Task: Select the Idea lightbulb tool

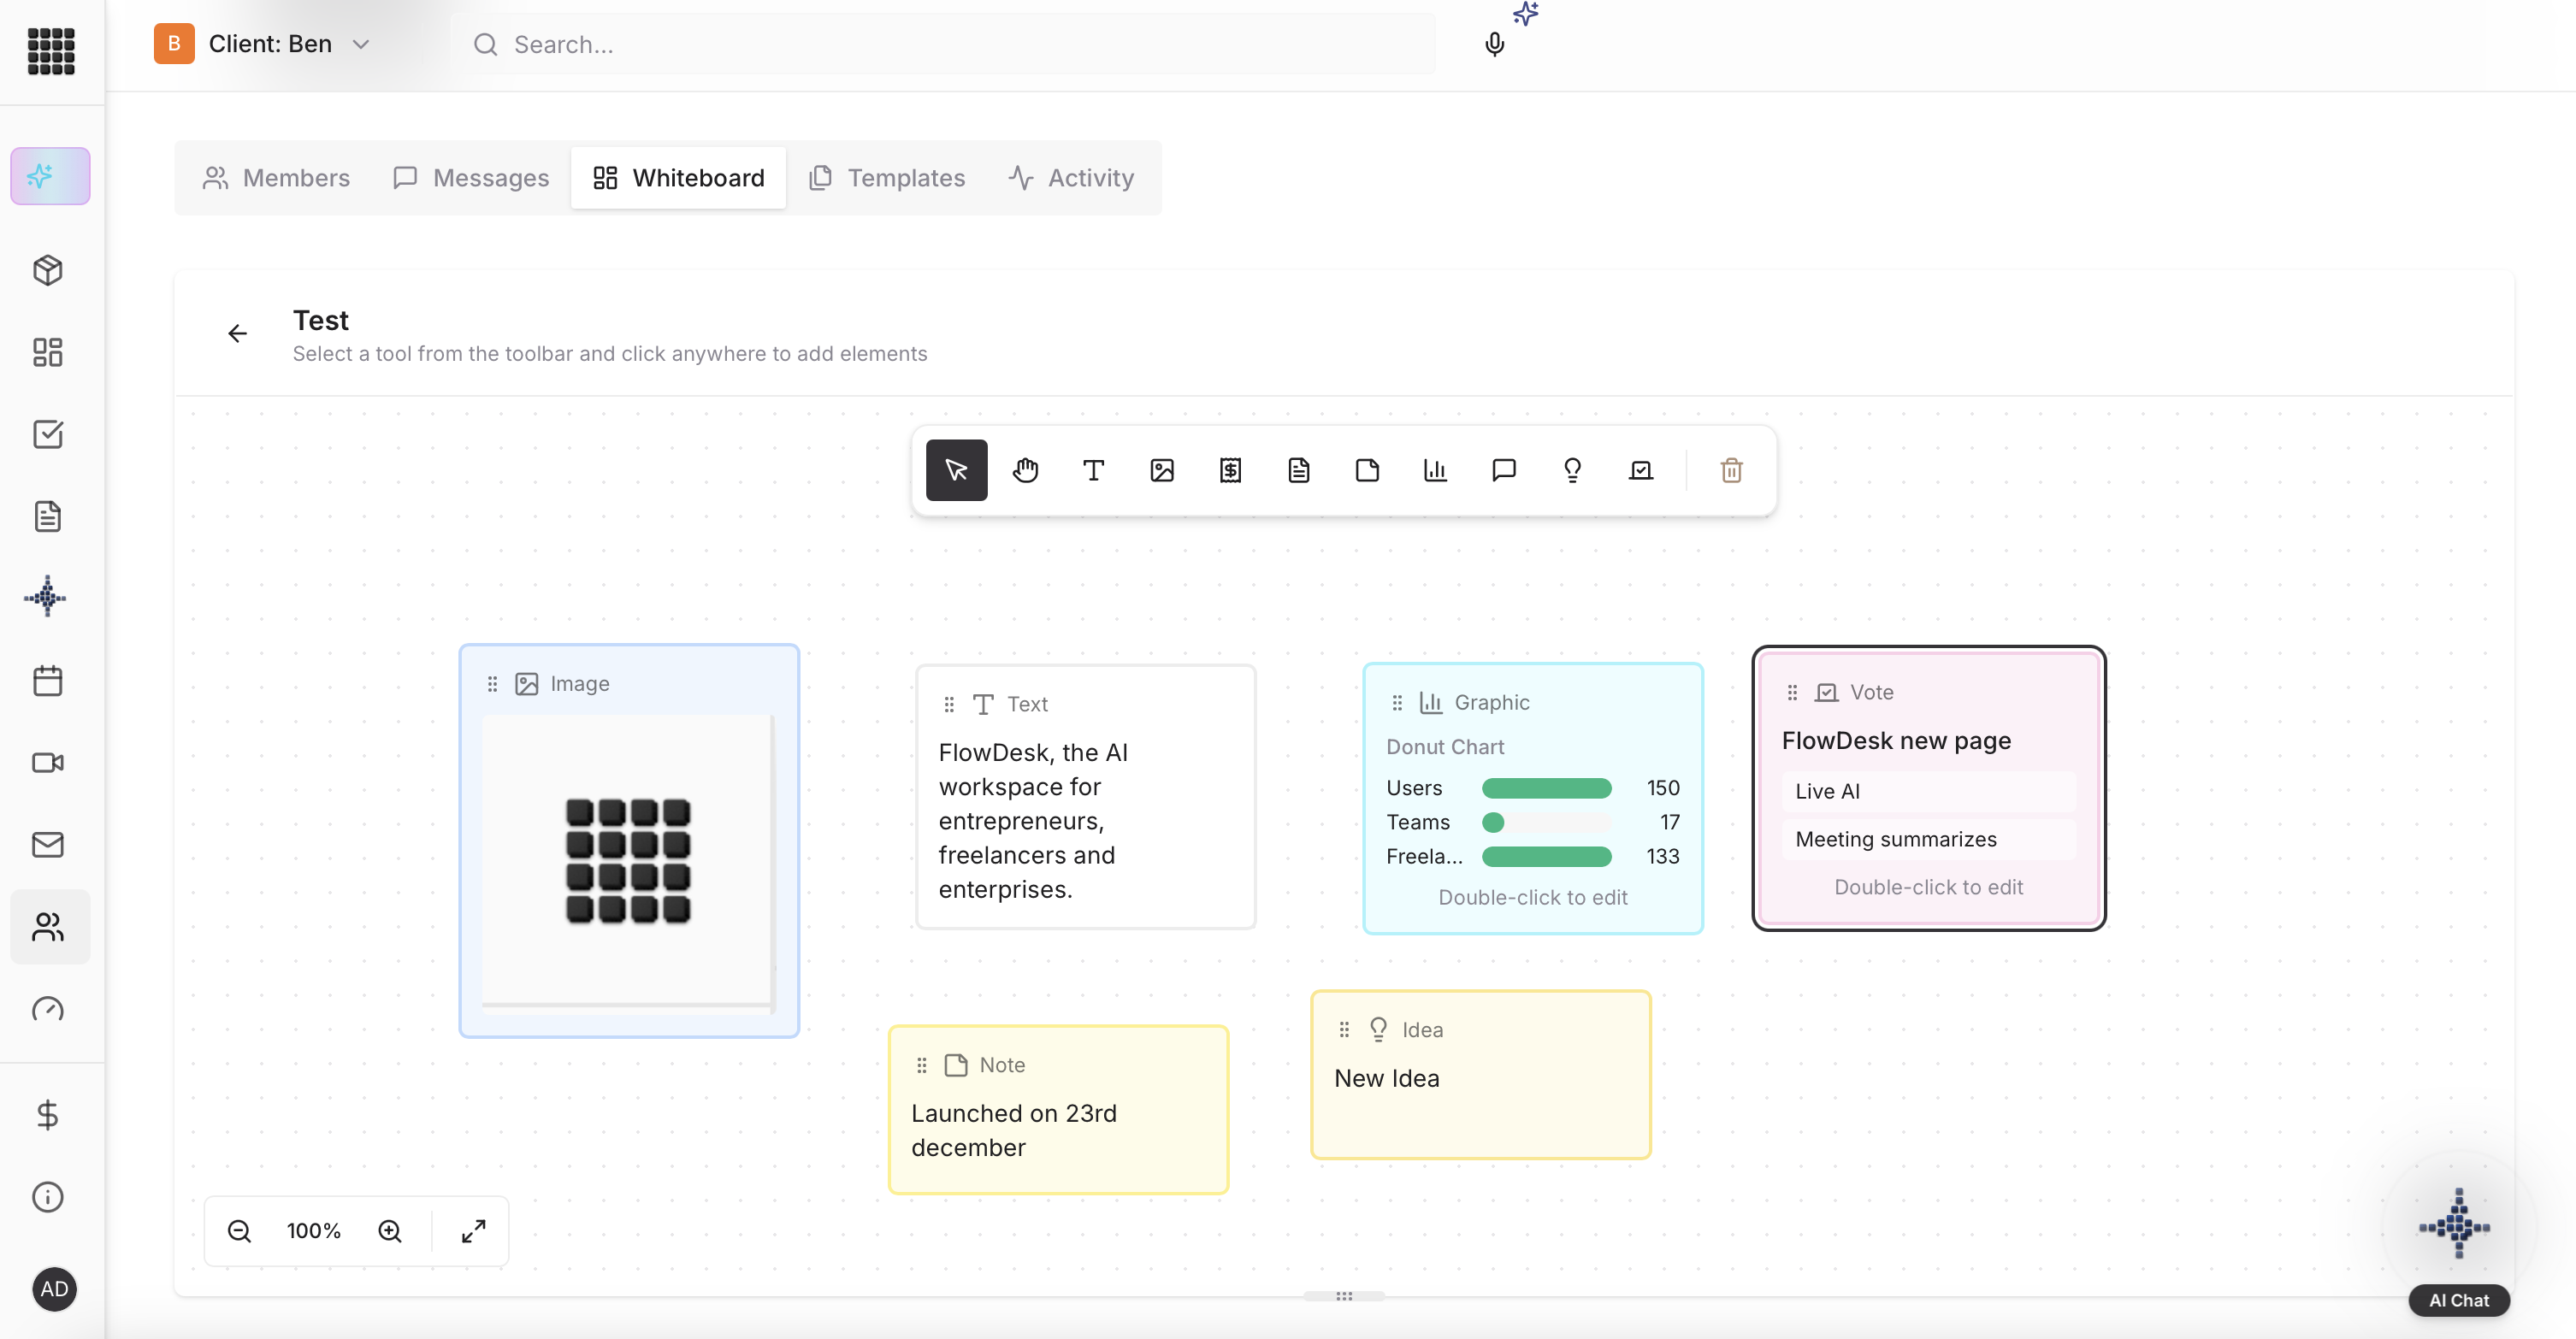Action: coord(1572,470)
